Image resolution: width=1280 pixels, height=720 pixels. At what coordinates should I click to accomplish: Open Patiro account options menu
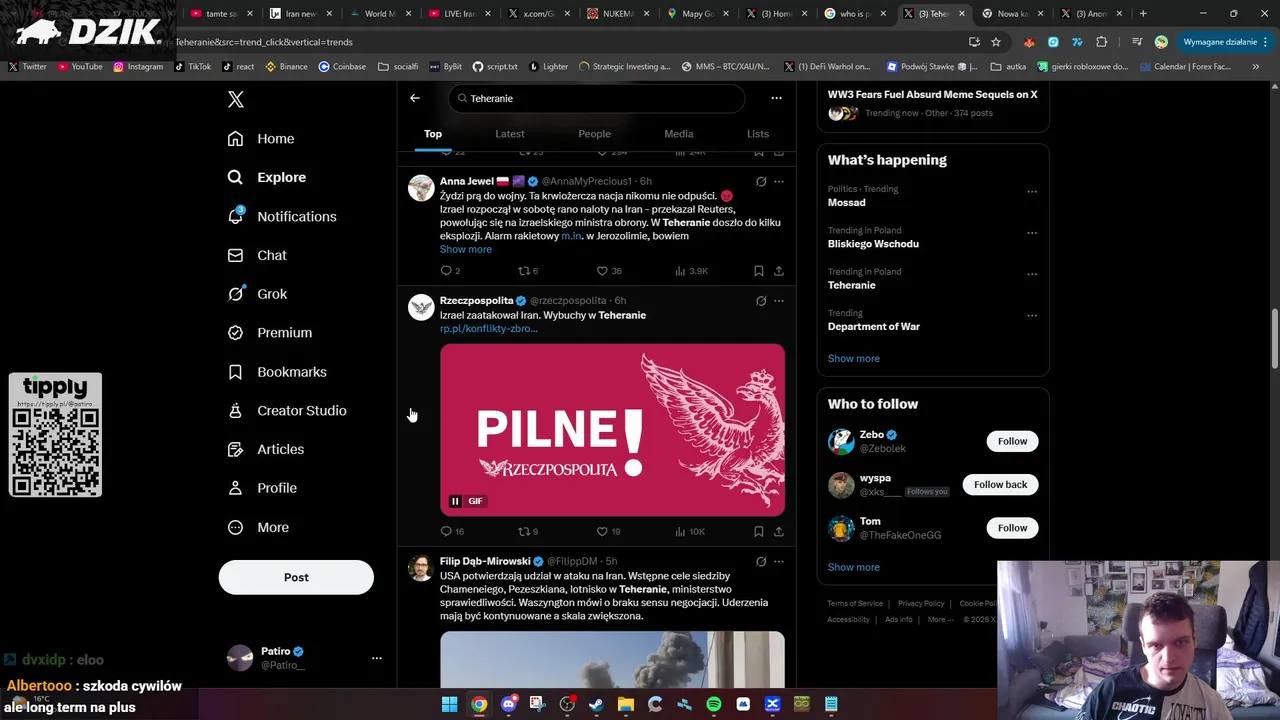tap(377, 658)
